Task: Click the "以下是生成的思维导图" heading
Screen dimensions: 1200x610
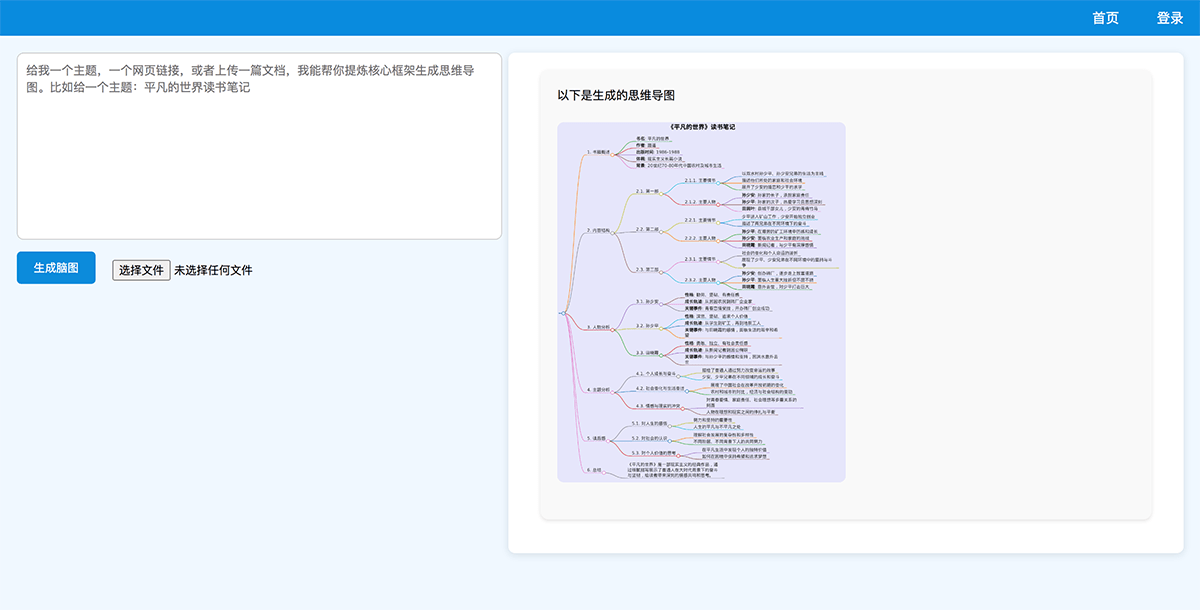Action: pyautogui.click(x=616, y=95)
